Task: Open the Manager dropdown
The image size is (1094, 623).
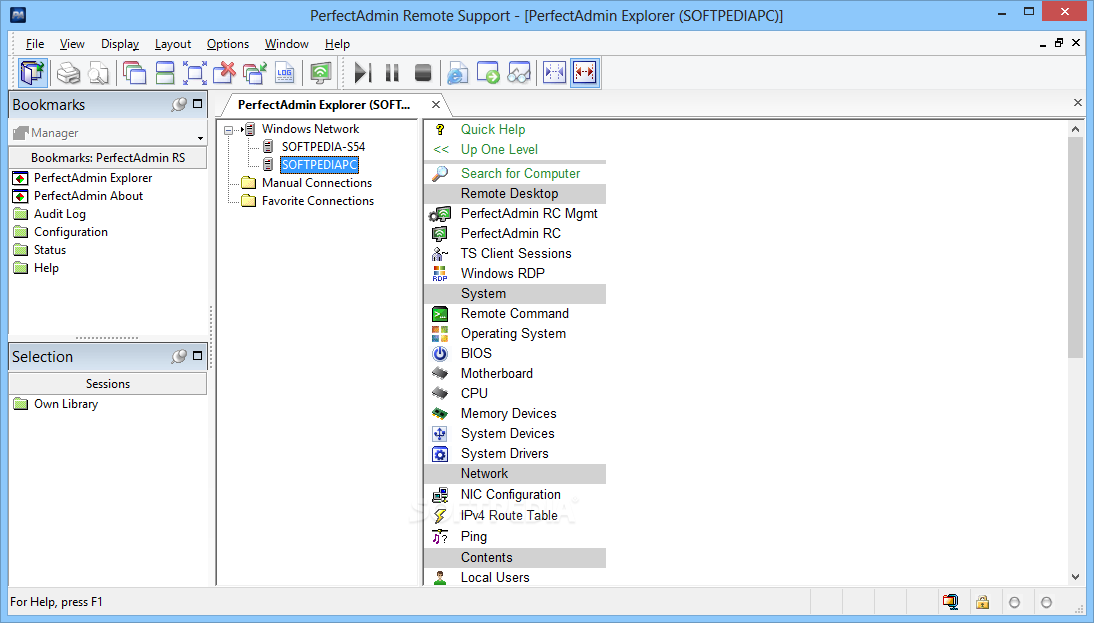Action: [x=107, y=133]
